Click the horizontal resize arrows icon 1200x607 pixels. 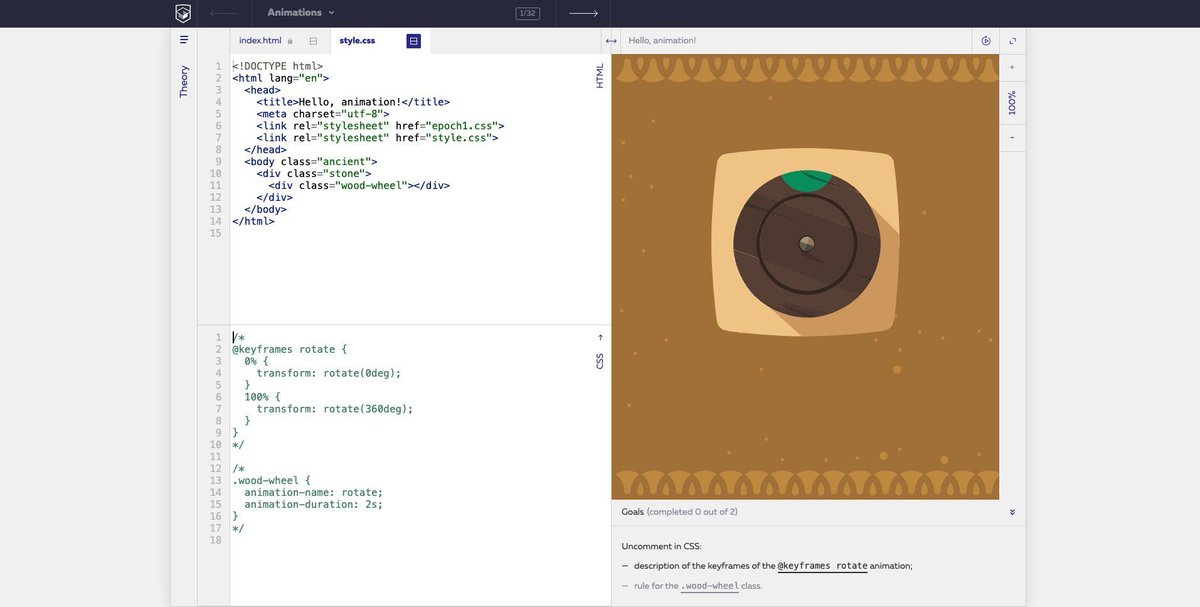click(611, 41)
